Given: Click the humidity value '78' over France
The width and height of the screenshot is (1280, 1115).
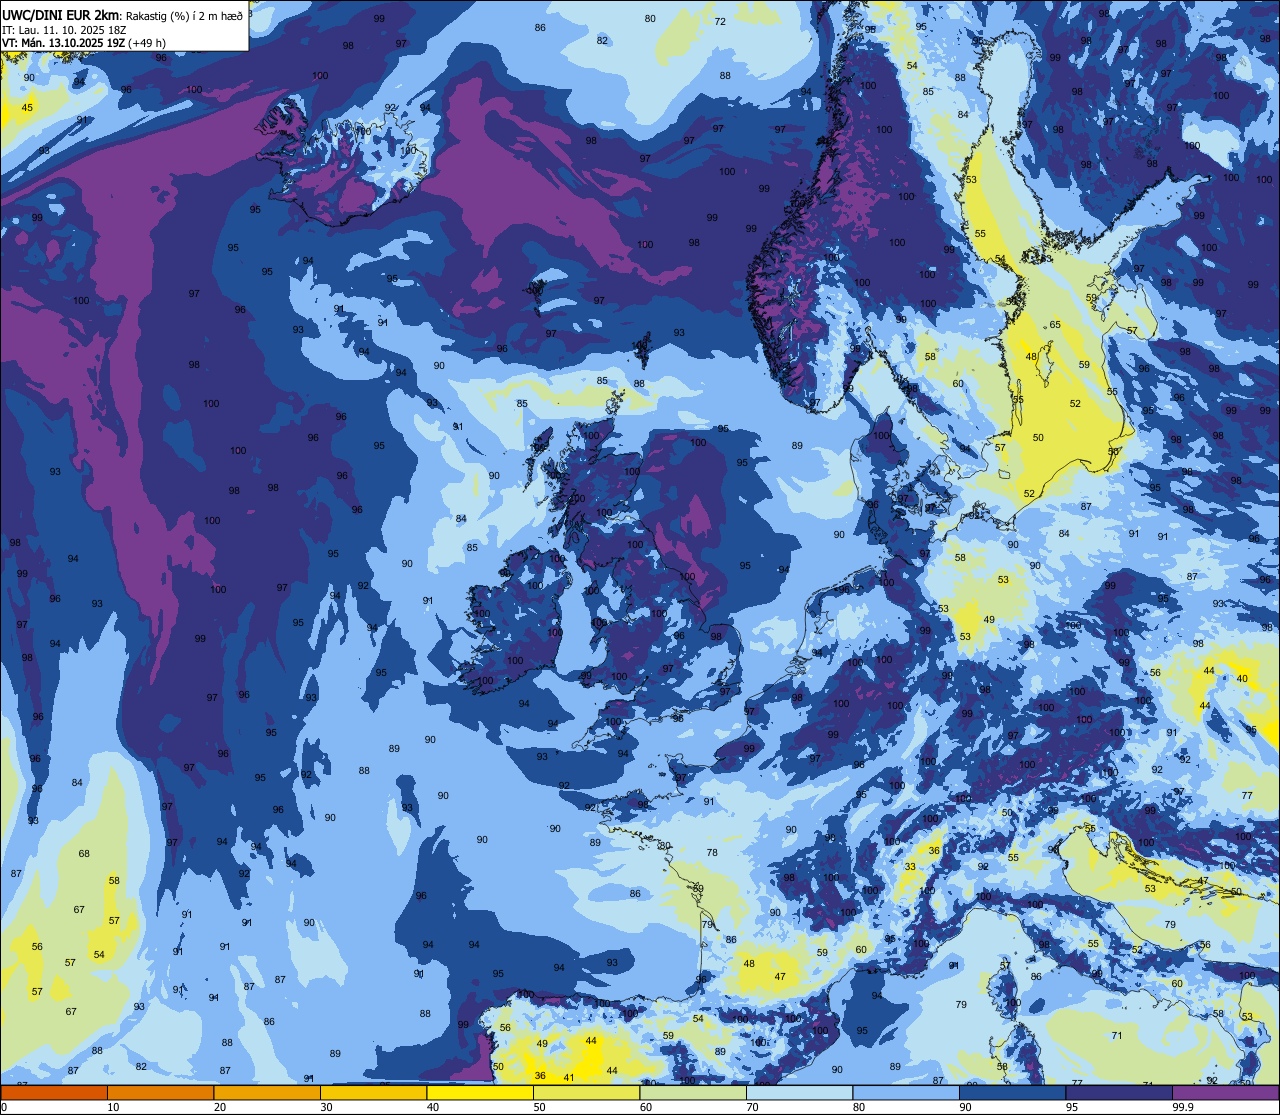Looking at the screenshot, I should [712, 853].
